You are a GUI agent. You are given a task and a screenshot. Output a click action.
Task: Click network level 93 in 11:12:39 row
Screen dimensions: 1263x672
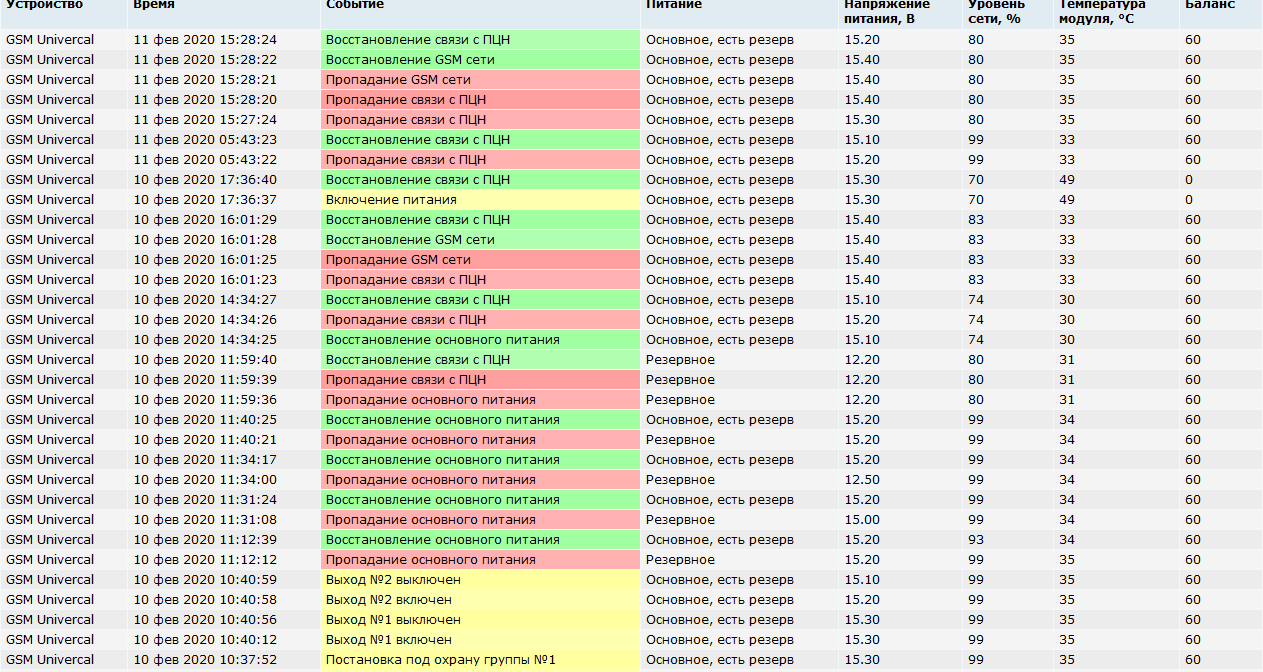(x=976, y=540)
